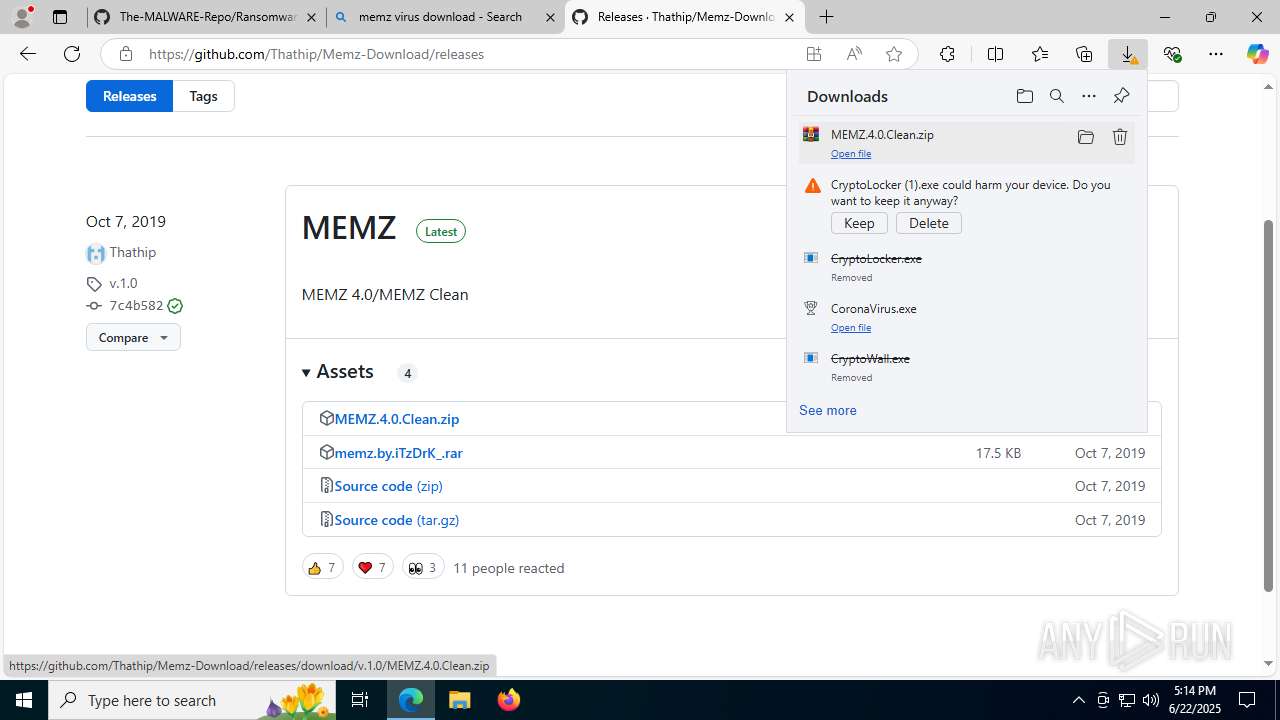Open more options in Downloads panel

point(1089,96)
